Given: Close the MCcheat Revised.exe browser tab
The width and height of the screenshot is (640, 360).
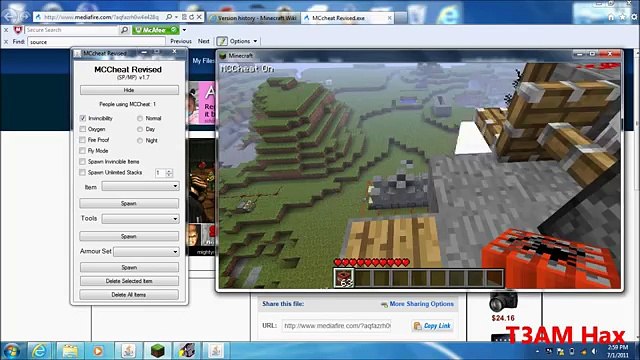Looking at the screenshot, I should (x=389, y=18).
